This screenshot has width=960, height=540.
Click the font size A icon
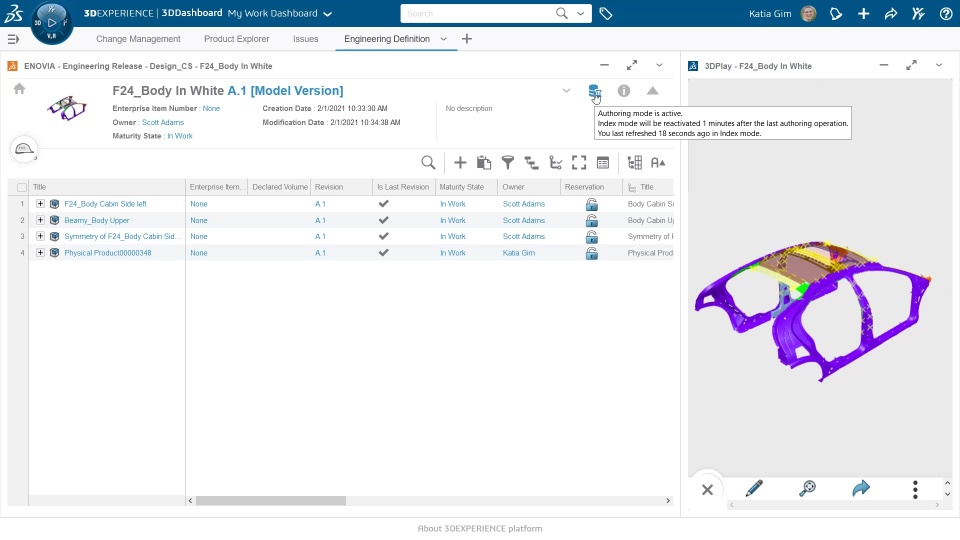click(658, 162)
